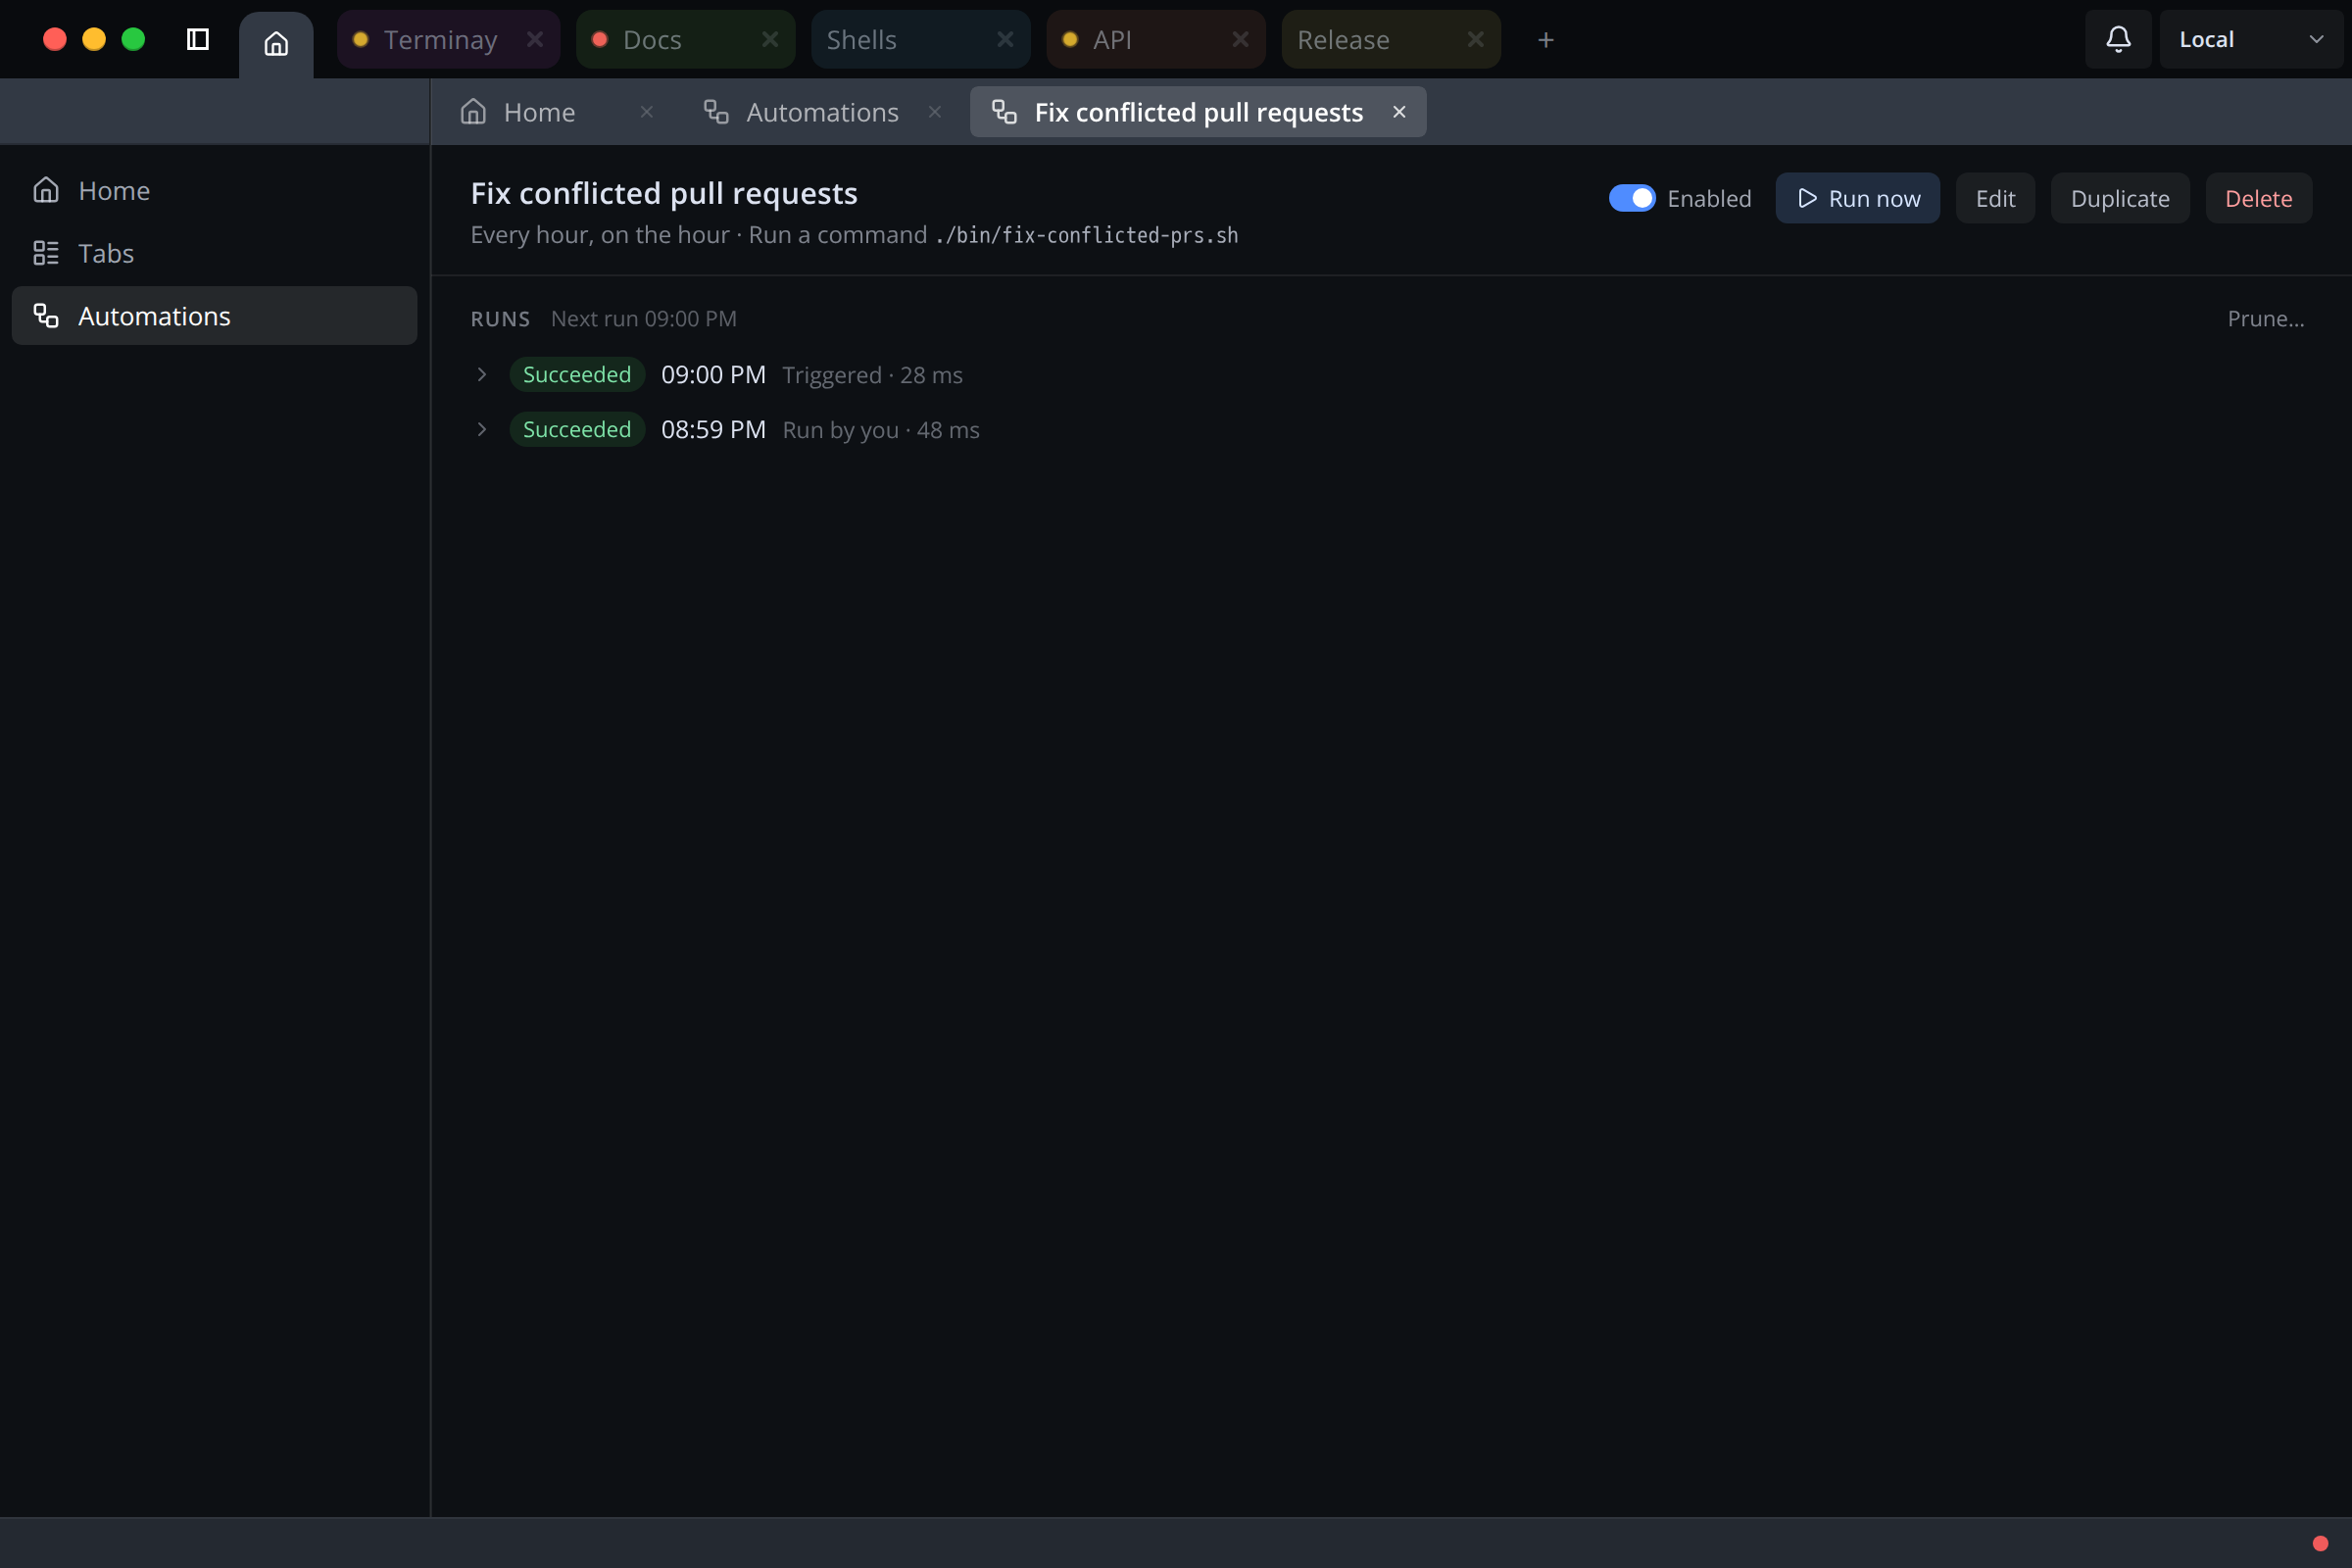
Task: Click the green macOS maximize button
Action: [133, 39]
